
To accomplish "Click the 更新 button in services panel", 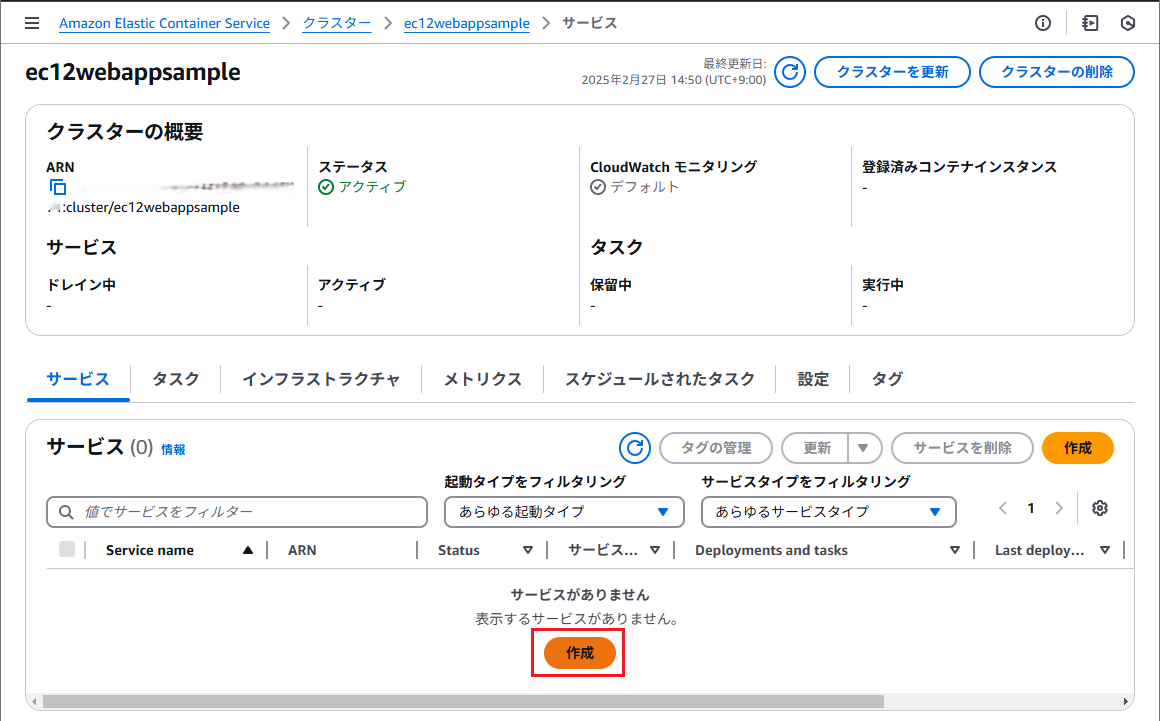I will (816, 448).
